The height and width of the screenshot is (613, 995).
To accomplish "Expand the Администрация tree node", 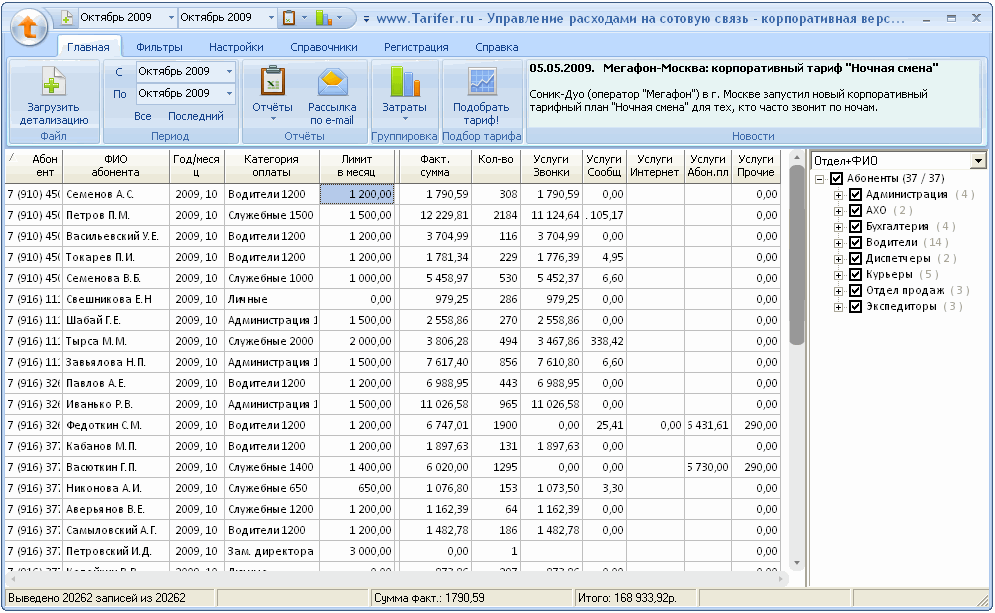I will pyautogui.click(x=838, y=195).
